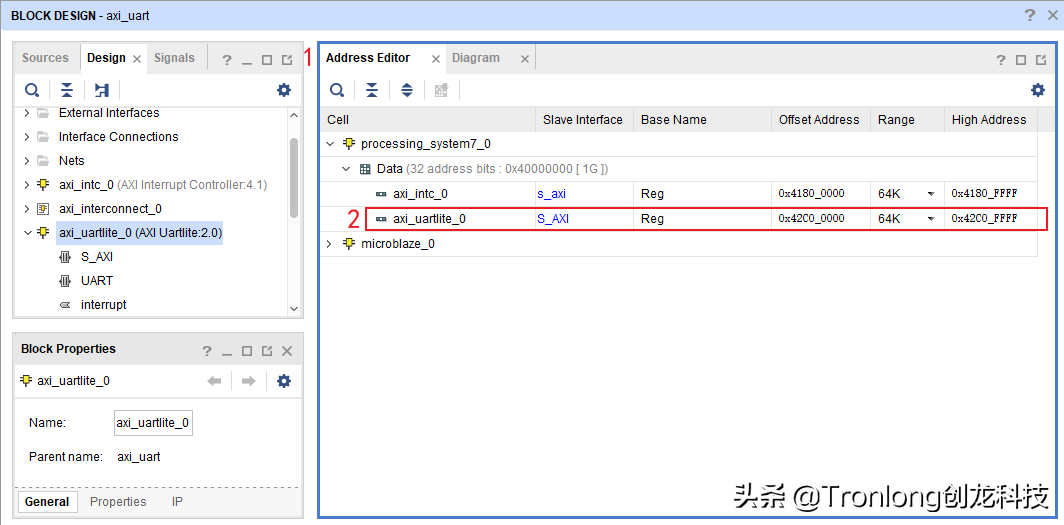Click the Design tree vertical scrollbar
The image size is (1064, 525).
pos(294,177)
